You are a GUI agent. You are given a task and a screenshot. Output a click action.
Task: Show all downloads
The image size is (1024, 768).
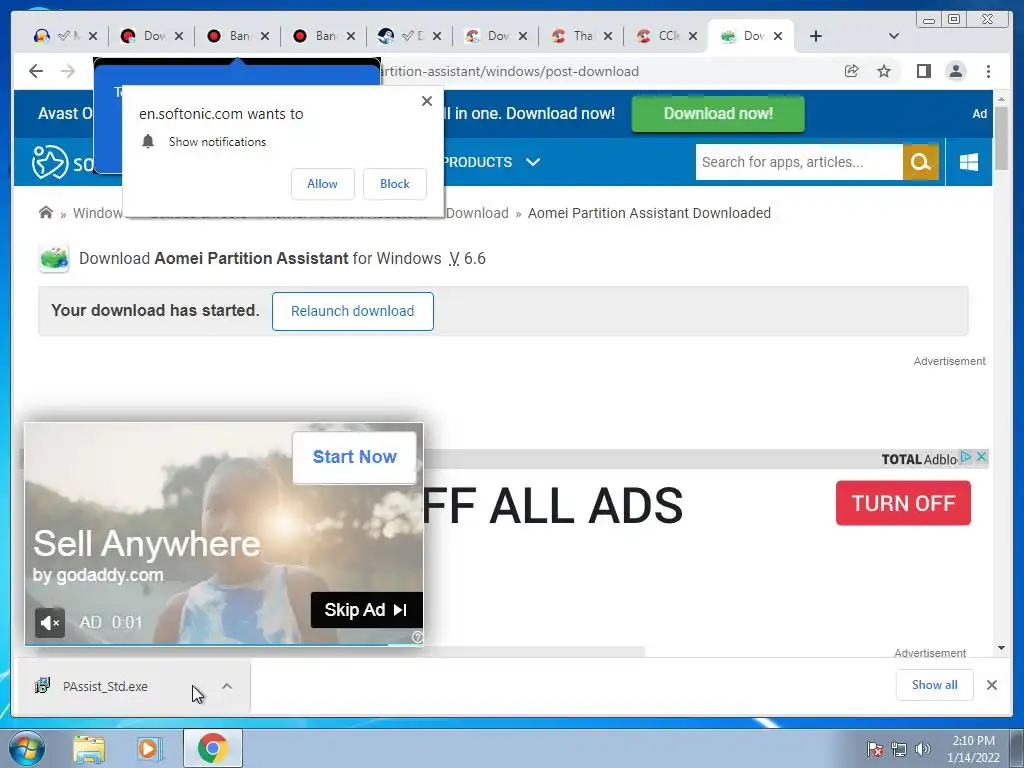(x=935, y=685)
